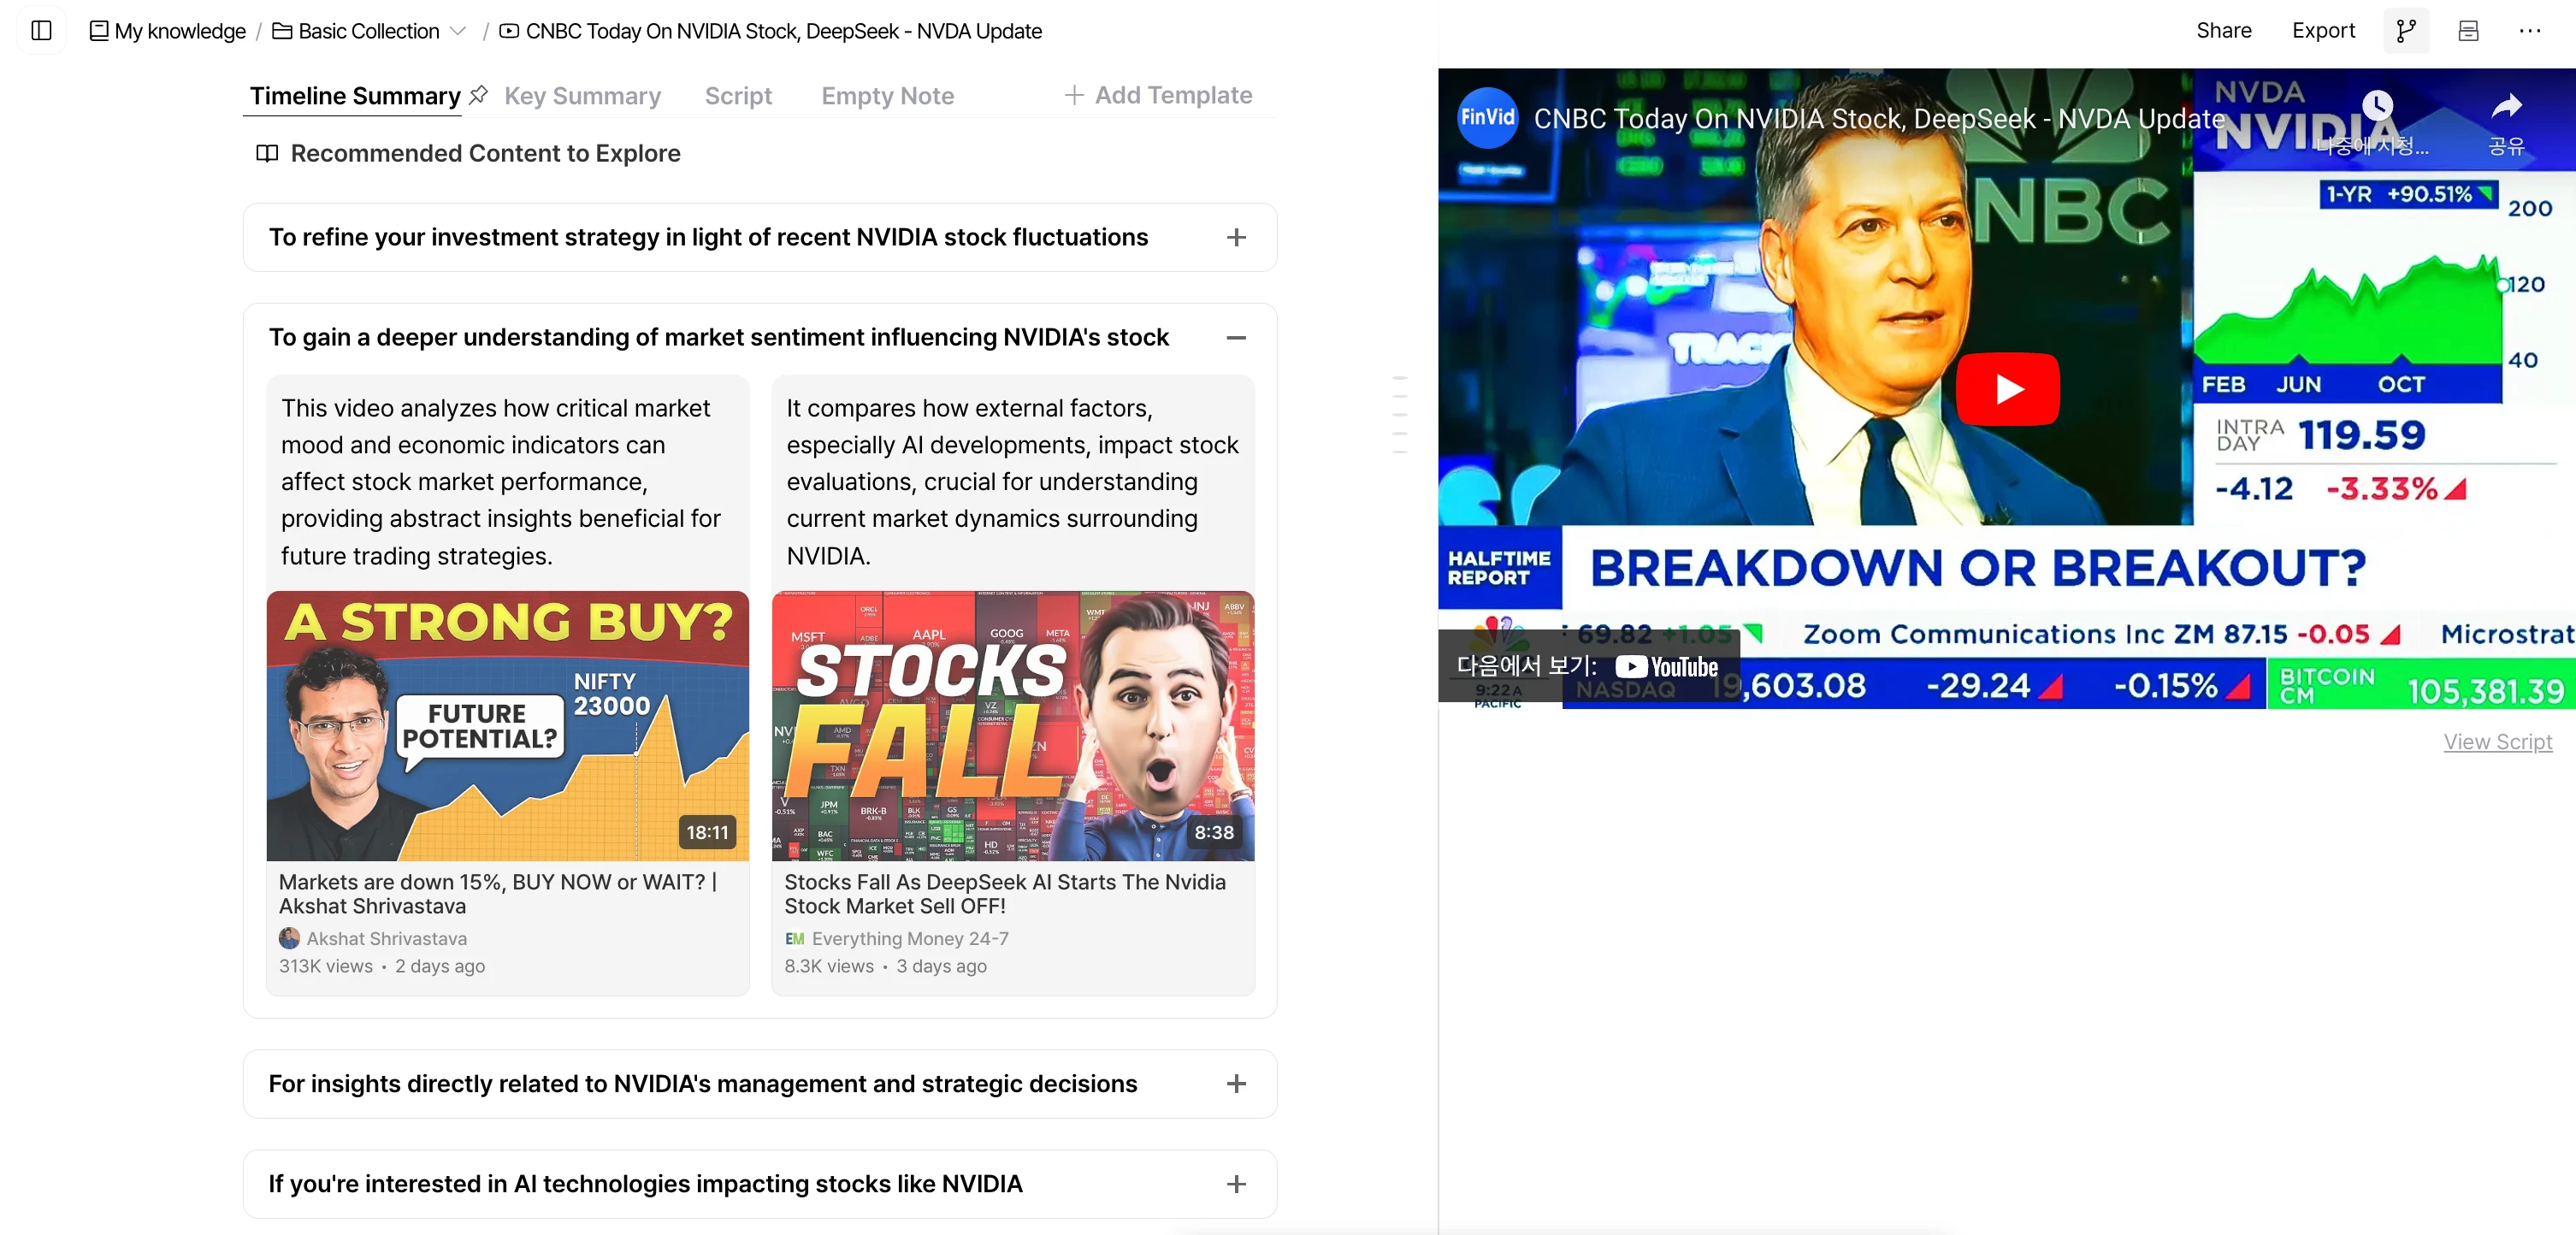
Task: Click the pin icon beside Timeline Summary
Action: [479, 95]
